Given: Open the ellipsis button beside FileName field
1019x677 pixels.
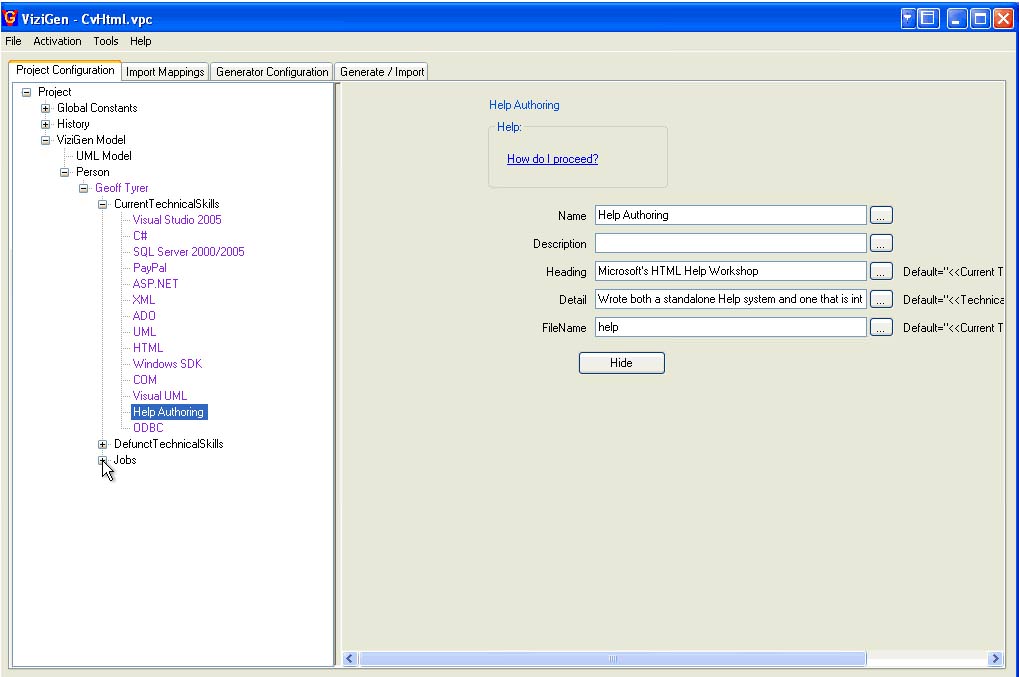Looking at the screenshot, I should click(x=881, y=327).
